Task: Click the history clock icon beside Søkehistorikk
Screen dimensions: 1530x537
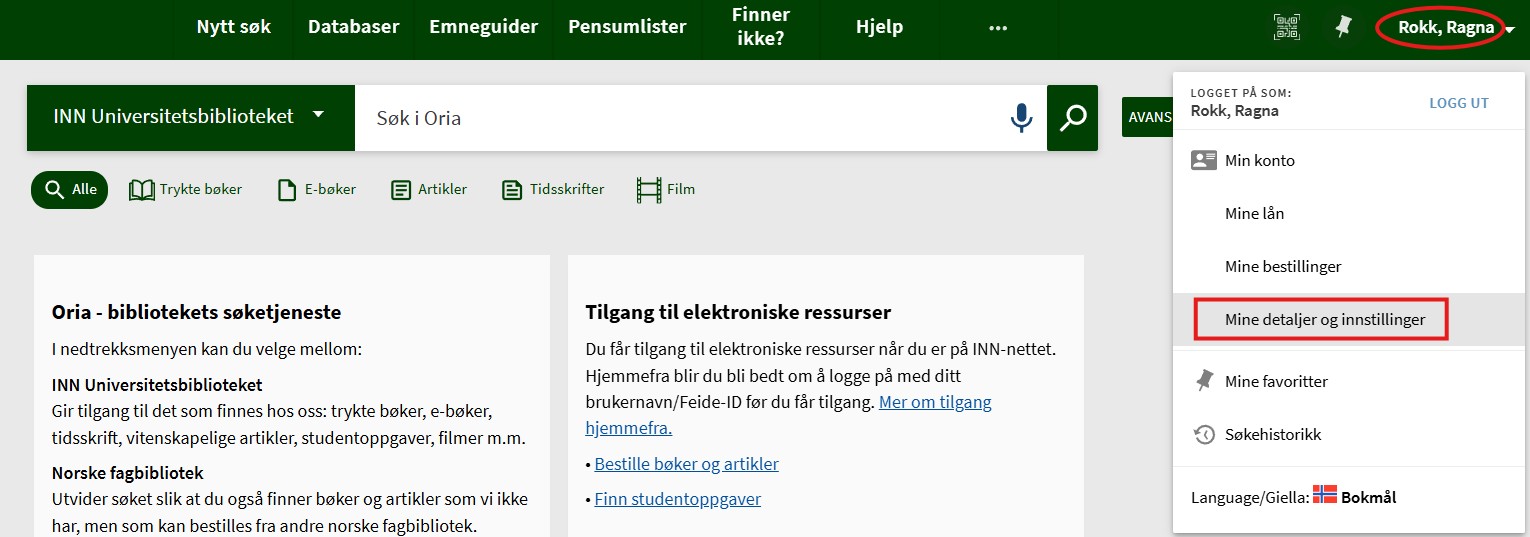Action: pyautogui.click(x=1204, y=435)
